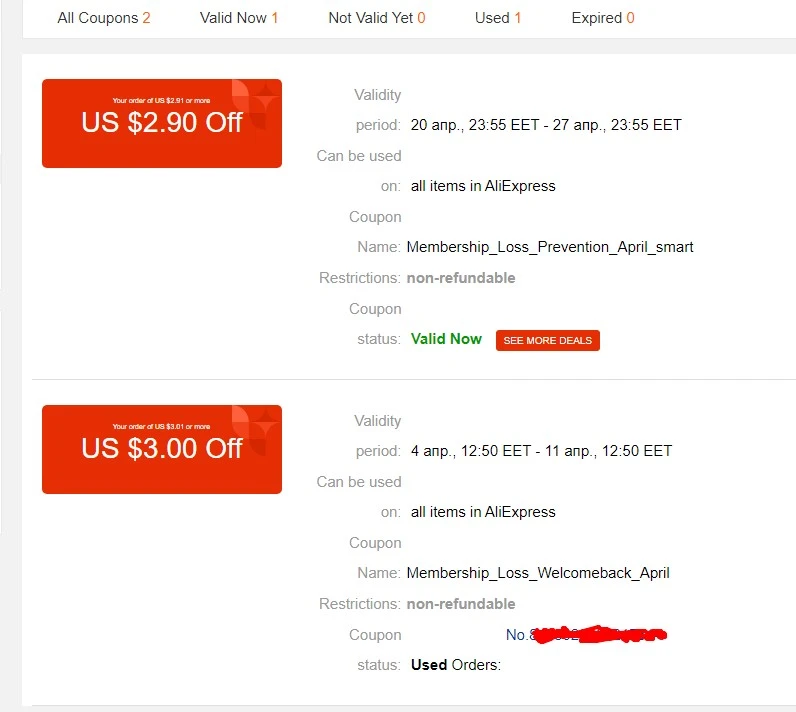
Task: Open the All Coupons tab
Action: point(104,18)
